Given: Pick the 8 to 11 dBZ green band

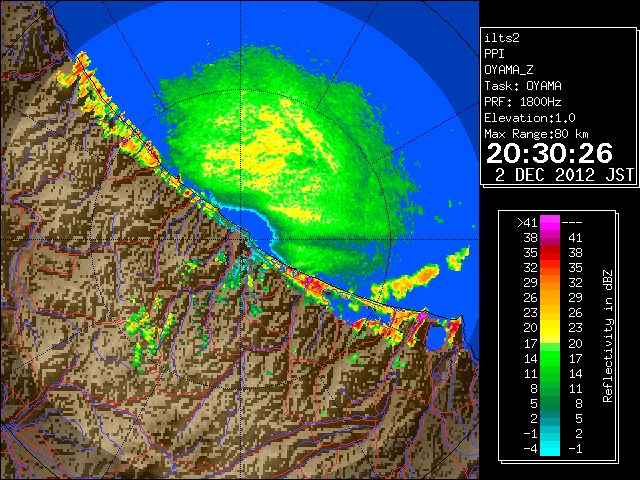Looking at the screenshot, I should pos(550,388).
